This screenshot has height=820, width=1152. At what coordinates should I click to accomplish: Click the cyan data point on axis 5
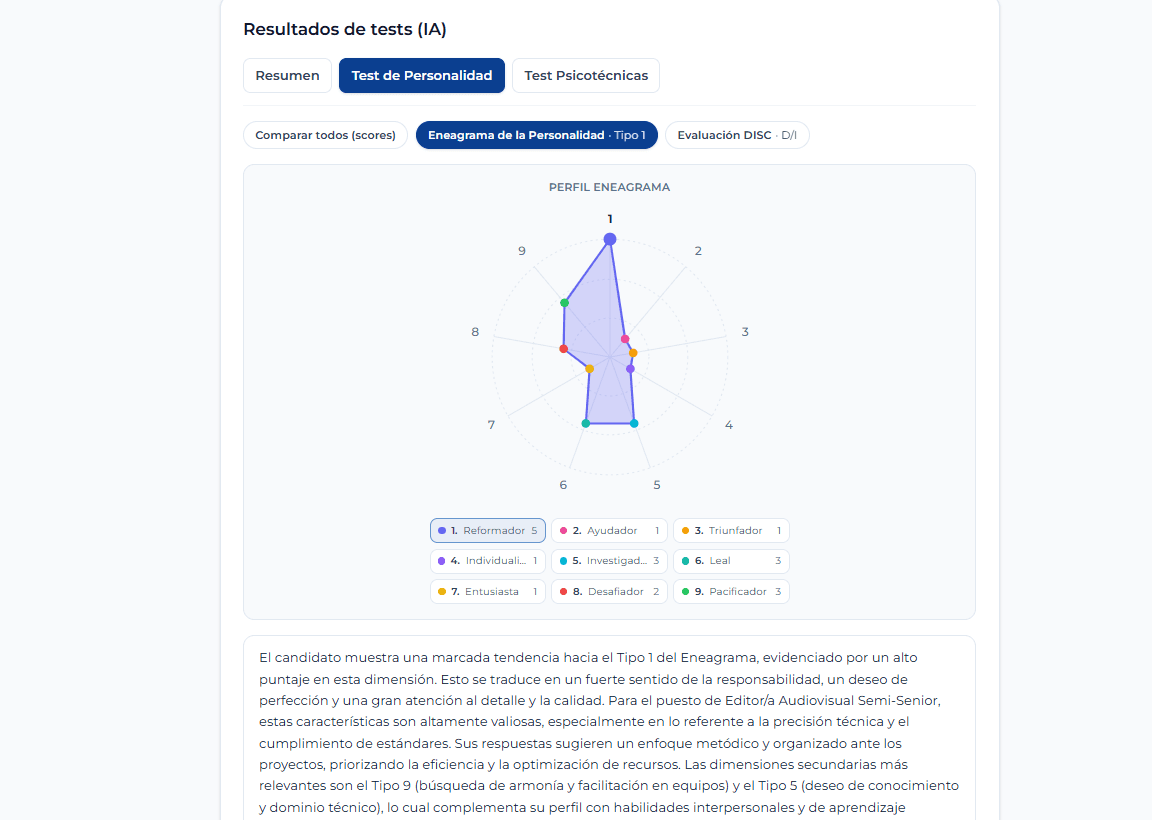click(634, 423)
